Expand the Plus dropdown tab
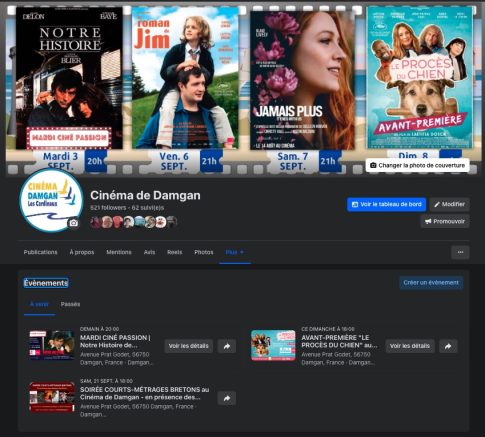 [235, 252]
